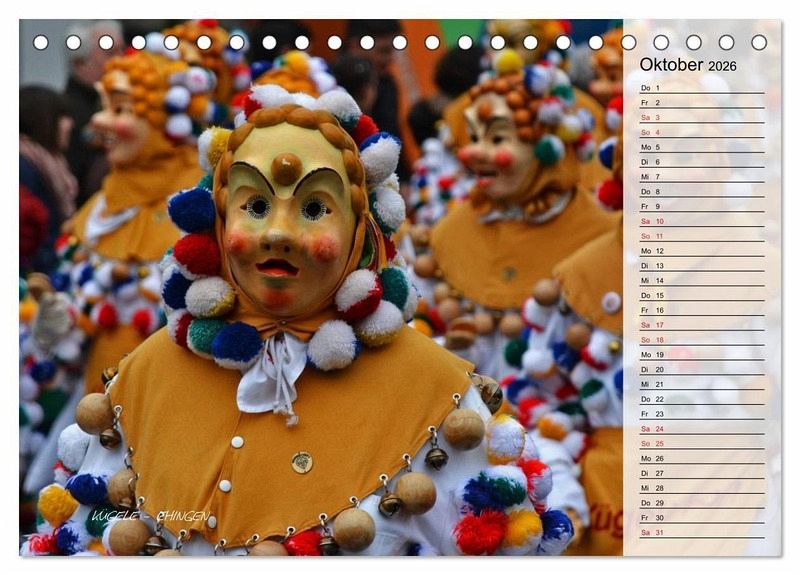The image size is (800, 575).
Task: Click the leftmost spiral binding hole
Action: tap(41, 42)
